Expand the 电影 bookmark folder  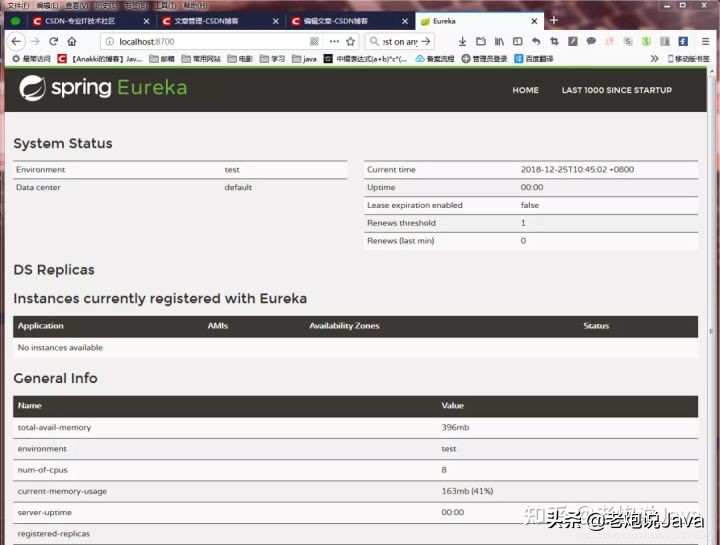(240, 59)
